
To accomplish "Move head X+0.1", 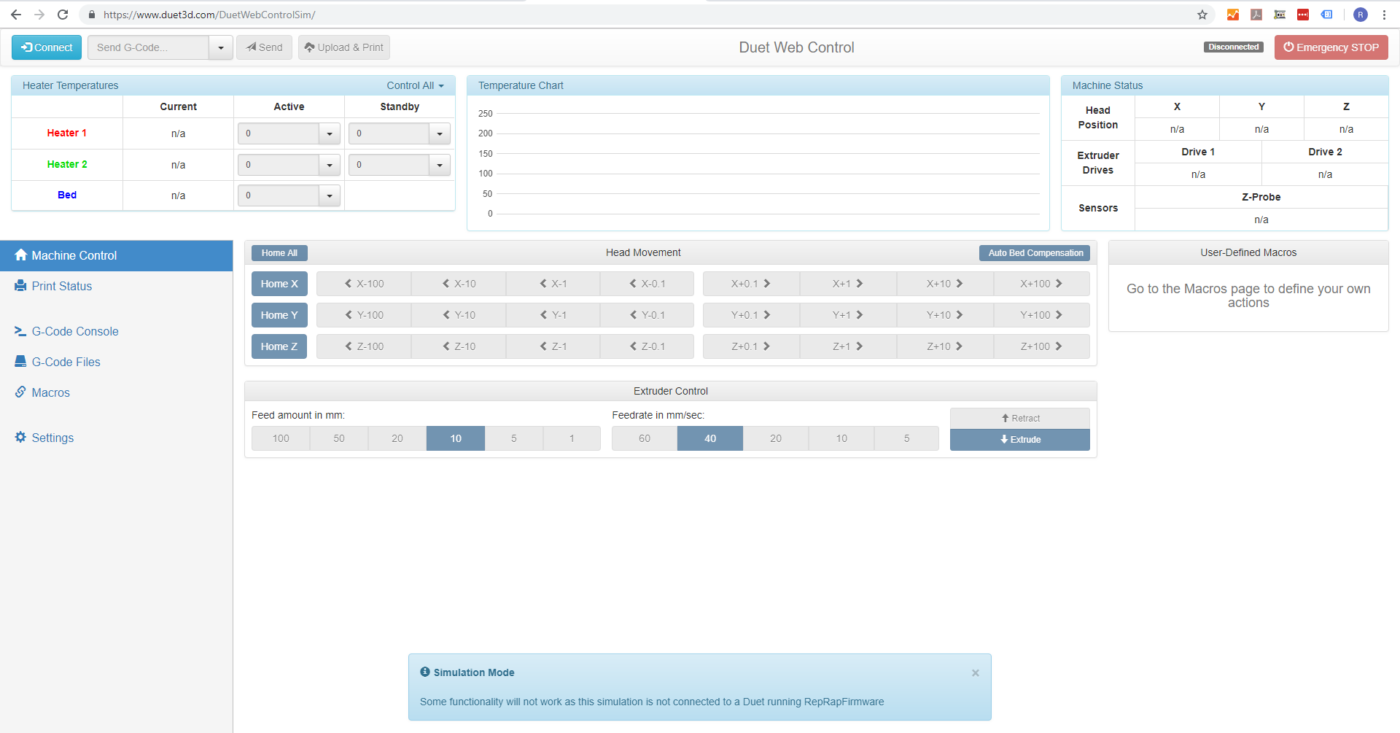I will pos(751,284).
